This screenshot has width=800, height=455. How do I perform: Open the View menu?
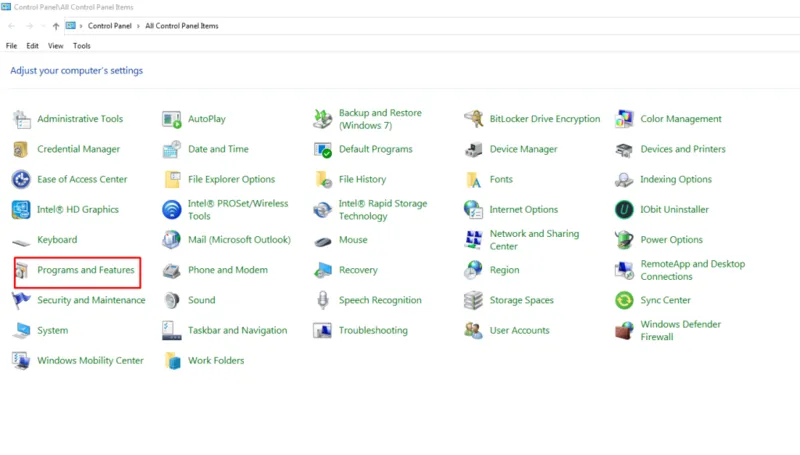pyautogui.click(x=56, y=46)
